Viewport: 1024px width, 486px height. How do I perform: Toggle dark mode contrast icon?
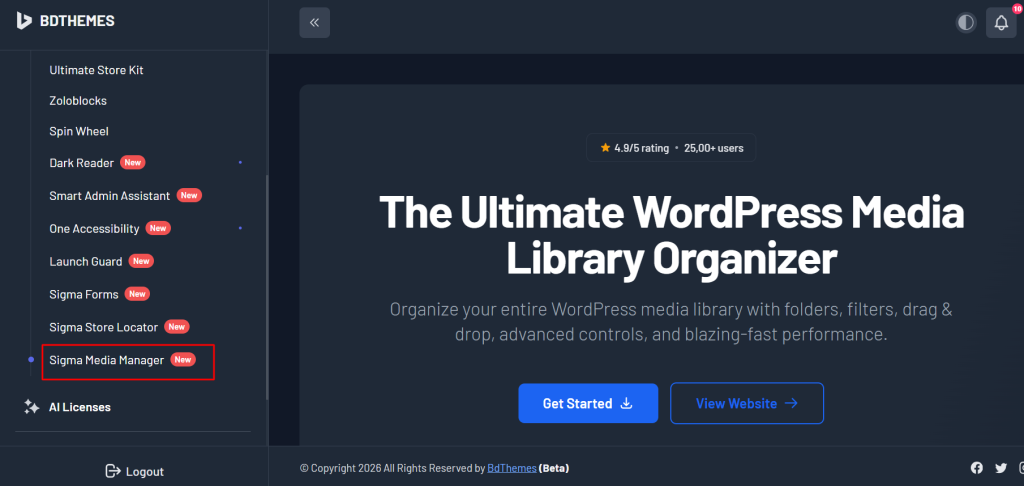coord(965,22)
